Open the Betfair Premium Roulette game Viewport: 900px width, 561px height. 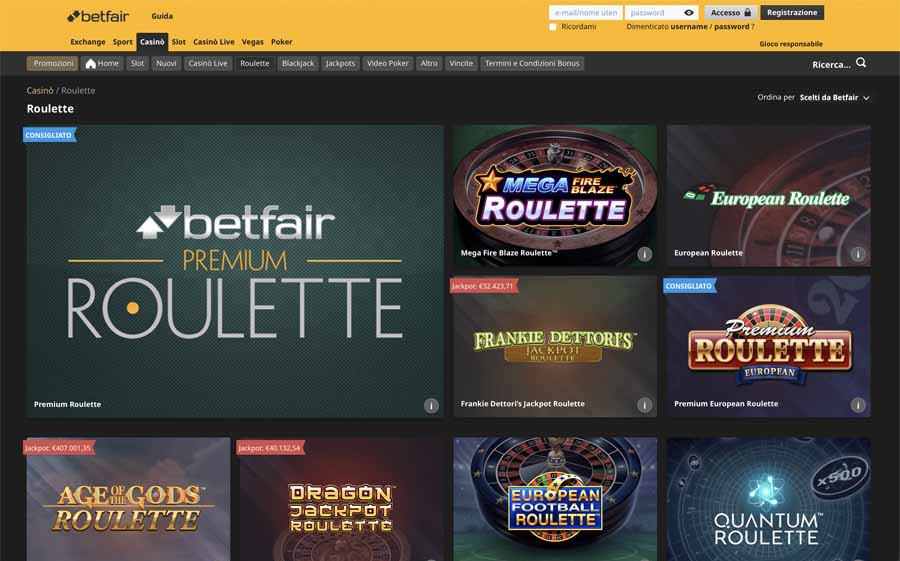point(235,271)
